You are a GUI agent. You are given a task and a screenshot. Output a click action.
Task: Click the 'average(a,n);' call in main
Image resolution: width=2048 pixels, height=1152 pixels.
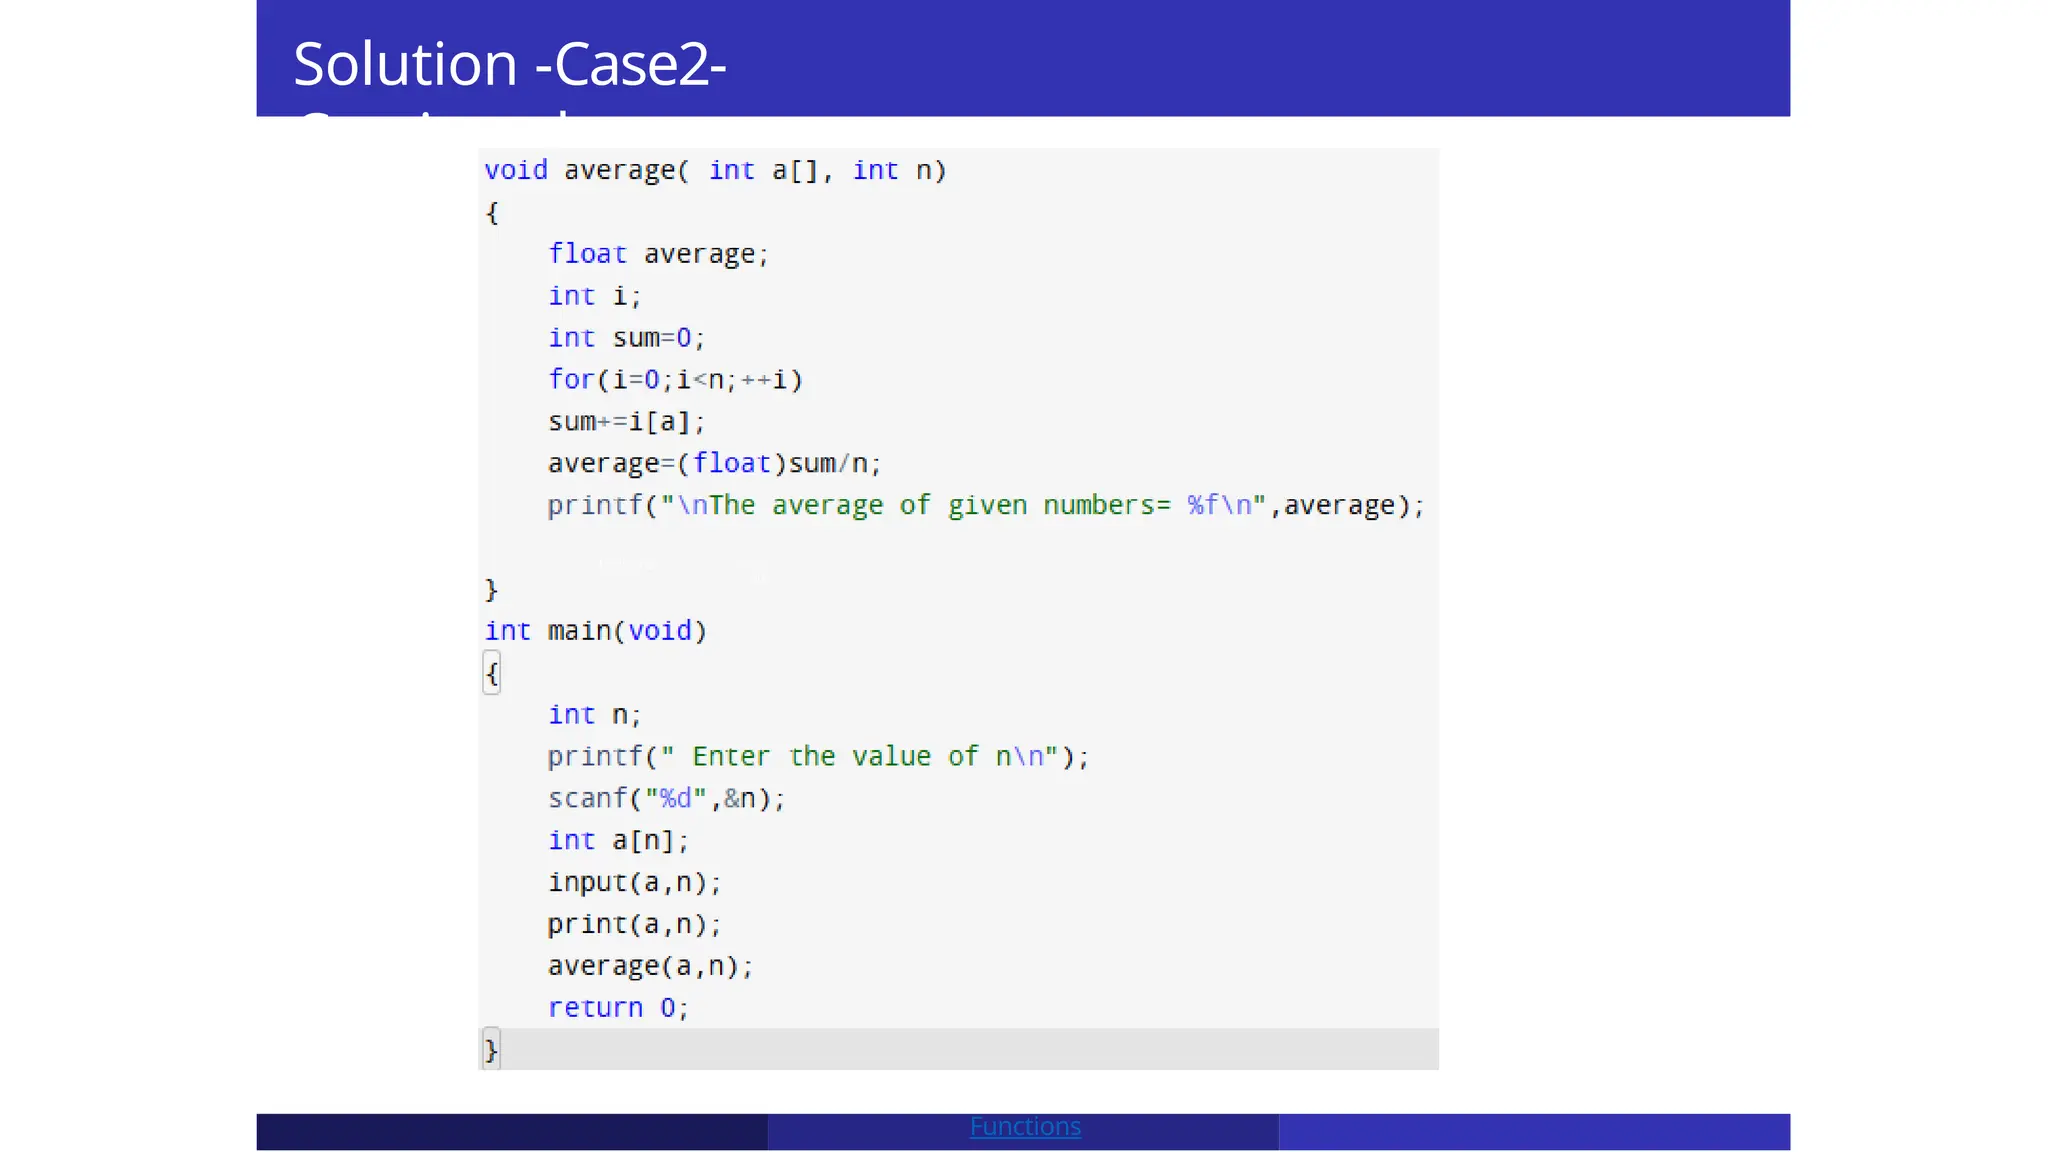click(650, 967)
